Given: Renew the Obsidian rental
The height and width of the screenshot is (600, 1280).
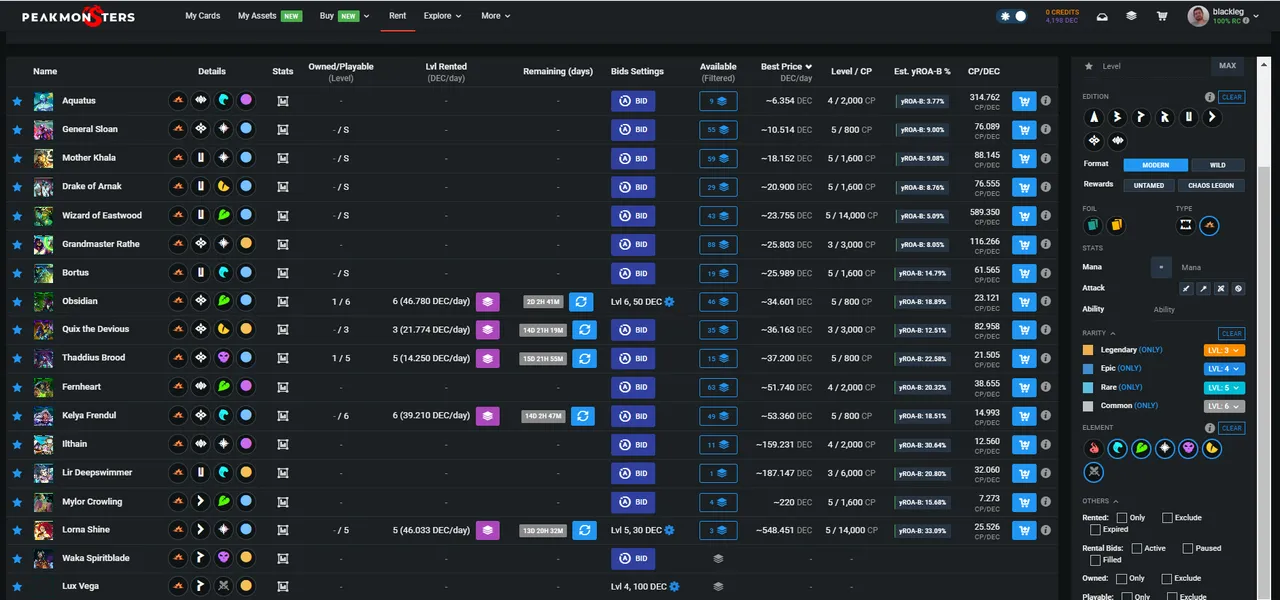Looking at the screenshot, I should (x=581, y=301).
